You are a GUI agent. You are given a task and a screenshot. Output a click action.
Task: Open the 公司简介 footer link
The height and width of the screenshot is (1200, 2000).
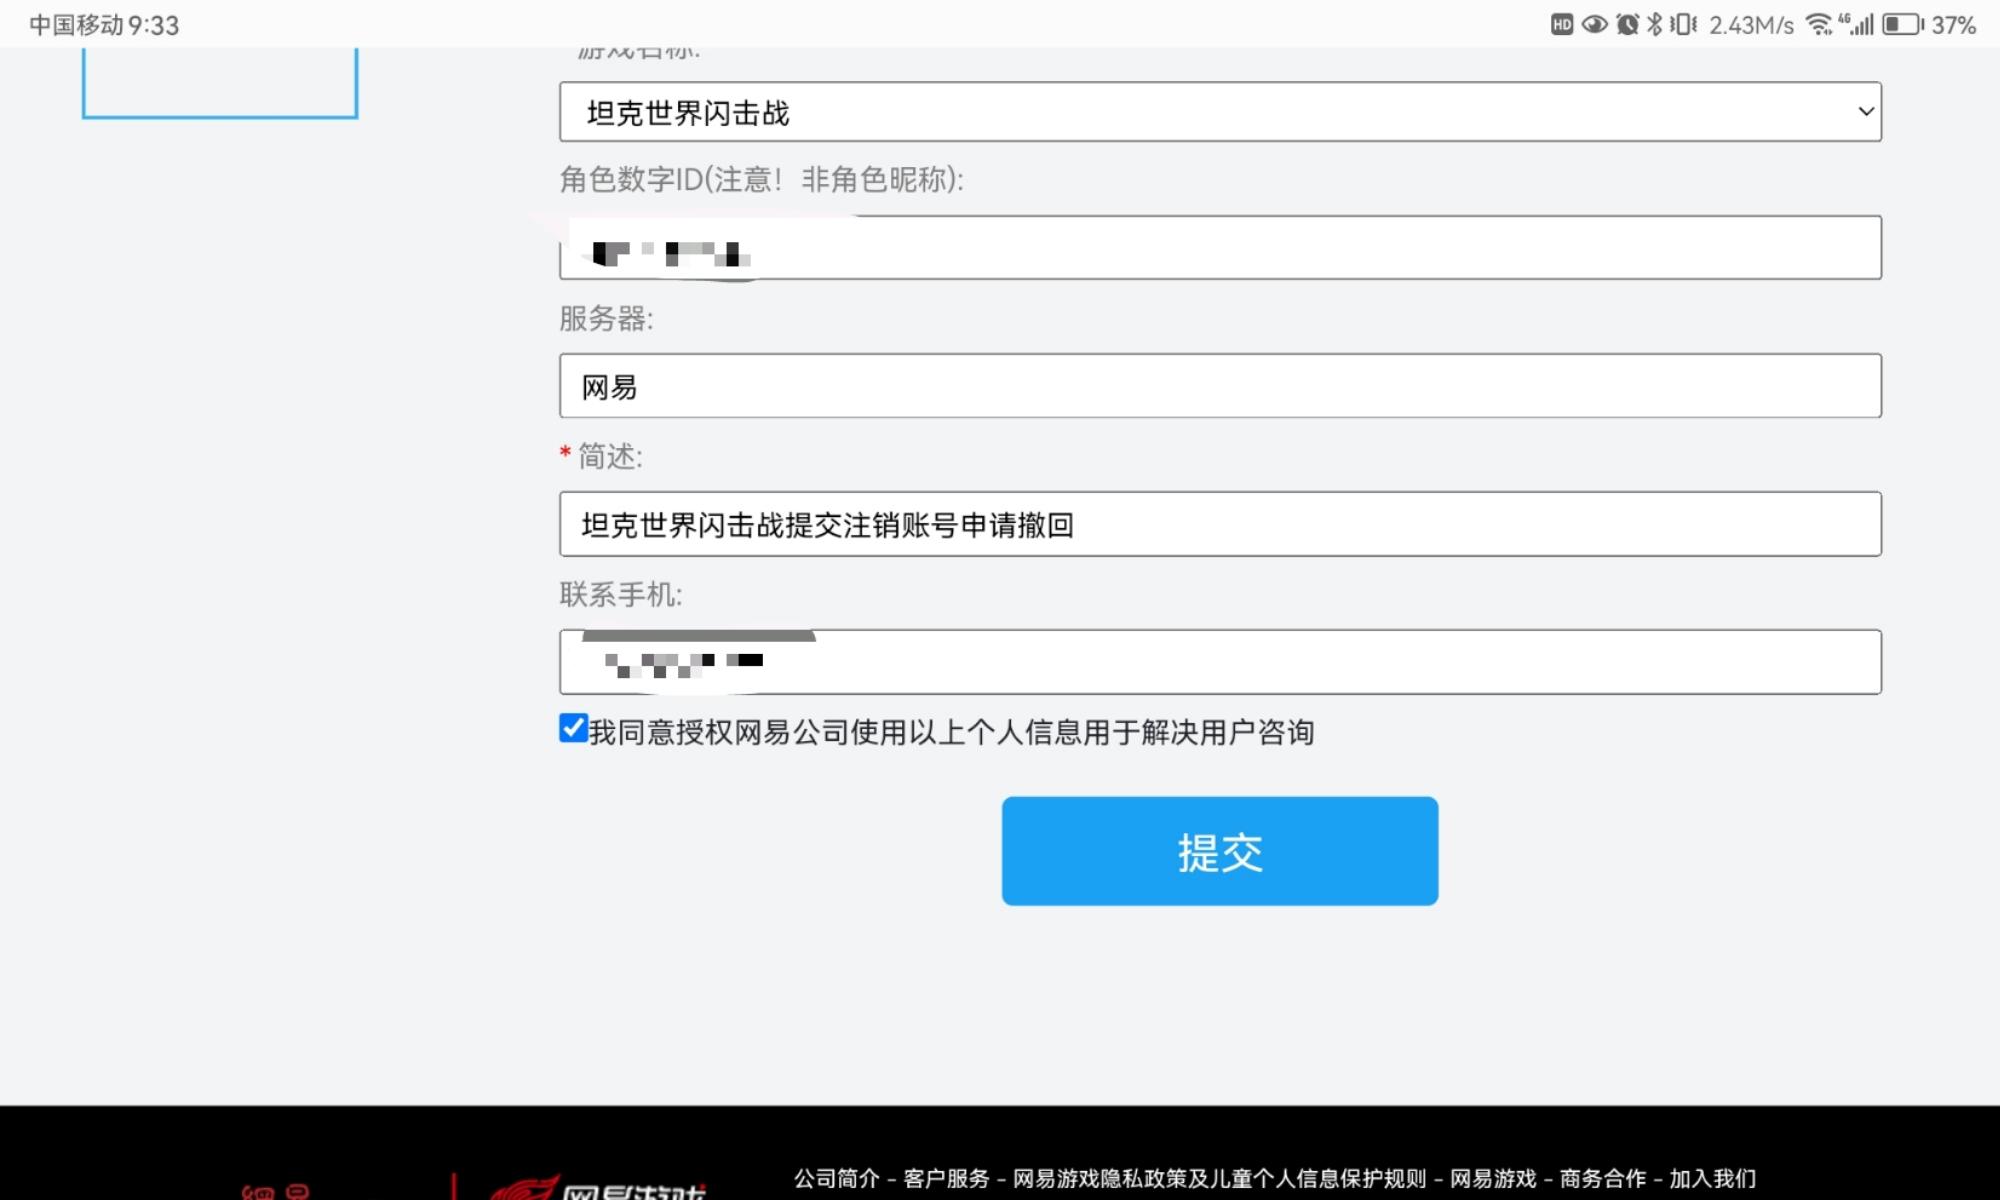[837, 1179]
